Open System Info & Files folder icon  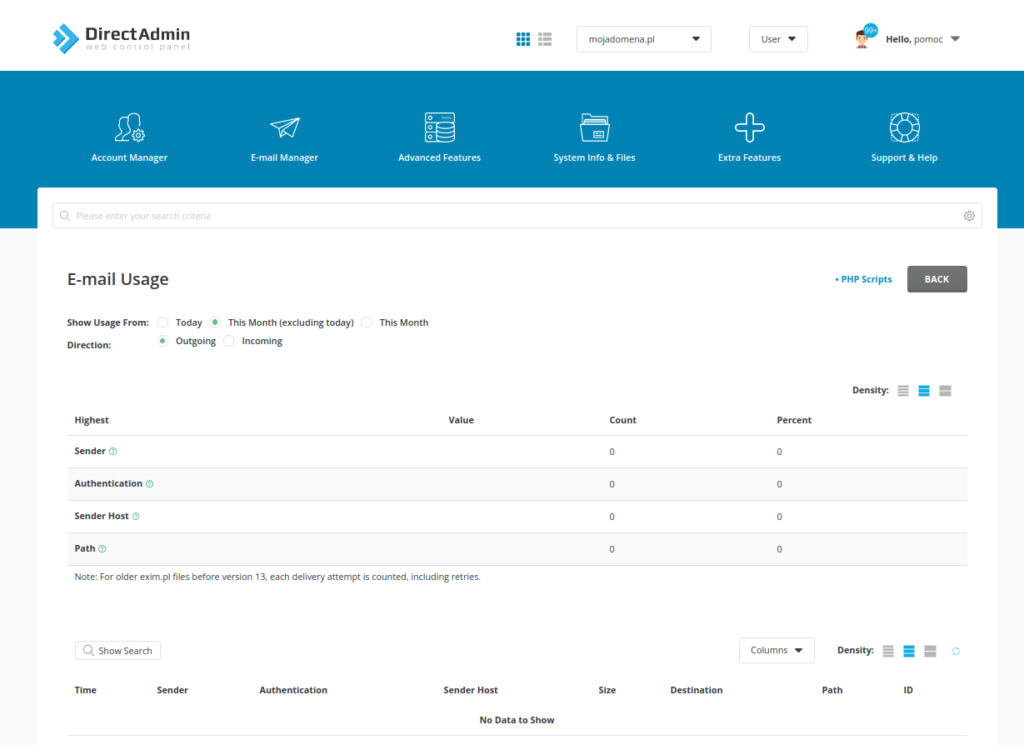point(594,127)
